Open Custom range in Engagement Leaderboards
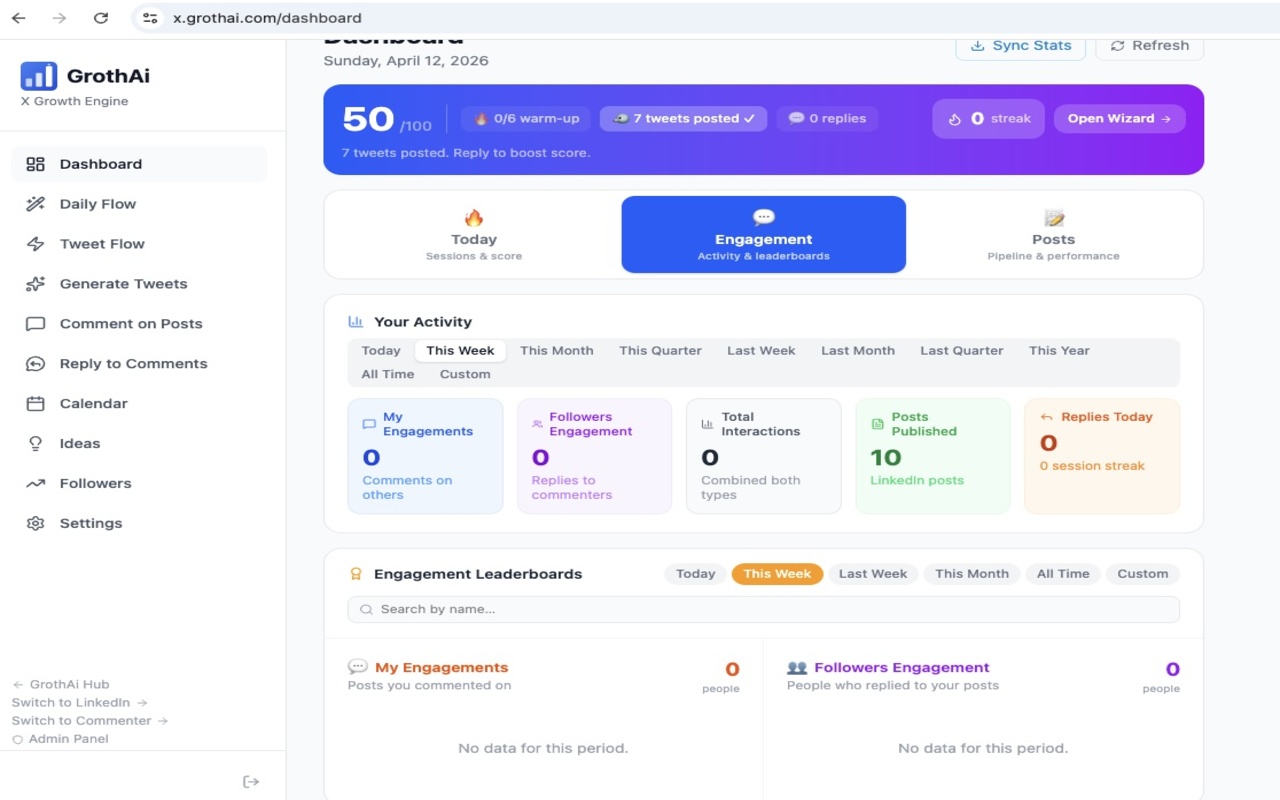The height and width of the screenshot is (800, 1280). [x=1142, y=574]
